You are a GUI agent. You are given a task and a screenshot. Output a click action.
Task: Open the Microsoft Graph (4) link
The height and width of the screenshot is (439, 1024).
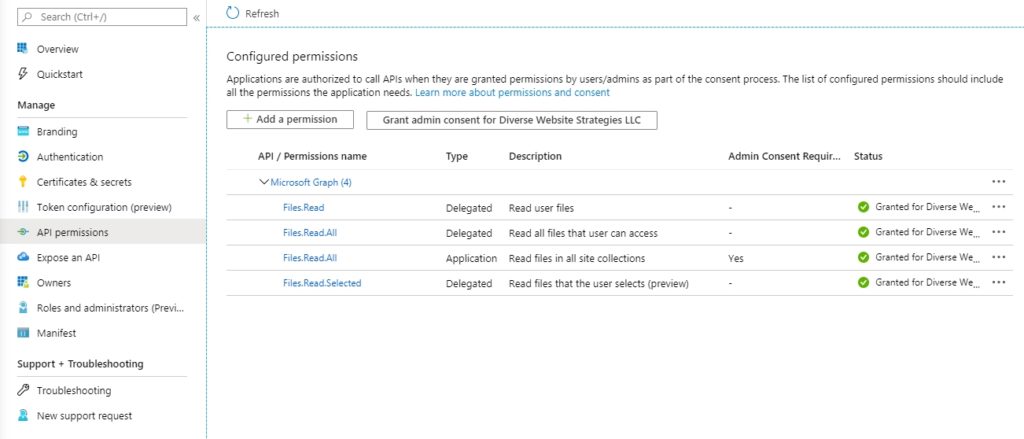311,182
